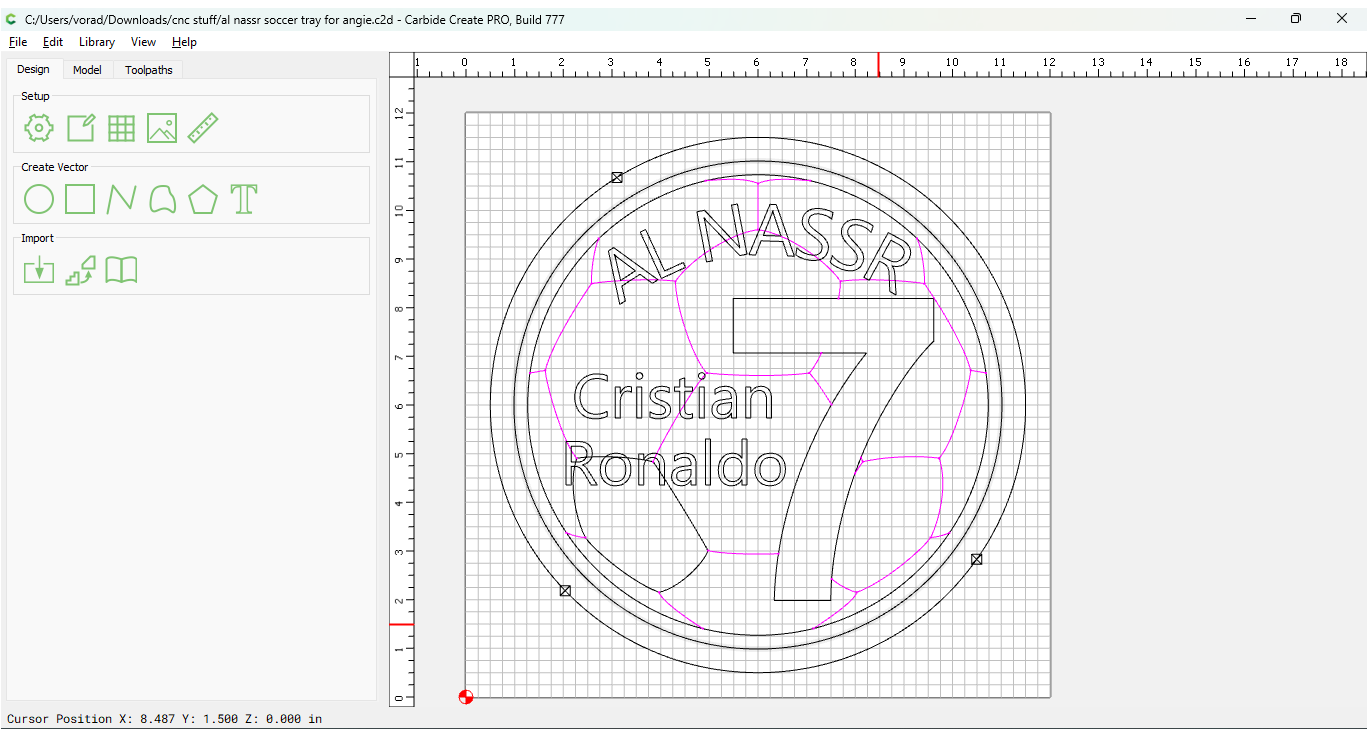
Task: Click the Carbide Create logo in title bar
Action: tap(11, 18)
